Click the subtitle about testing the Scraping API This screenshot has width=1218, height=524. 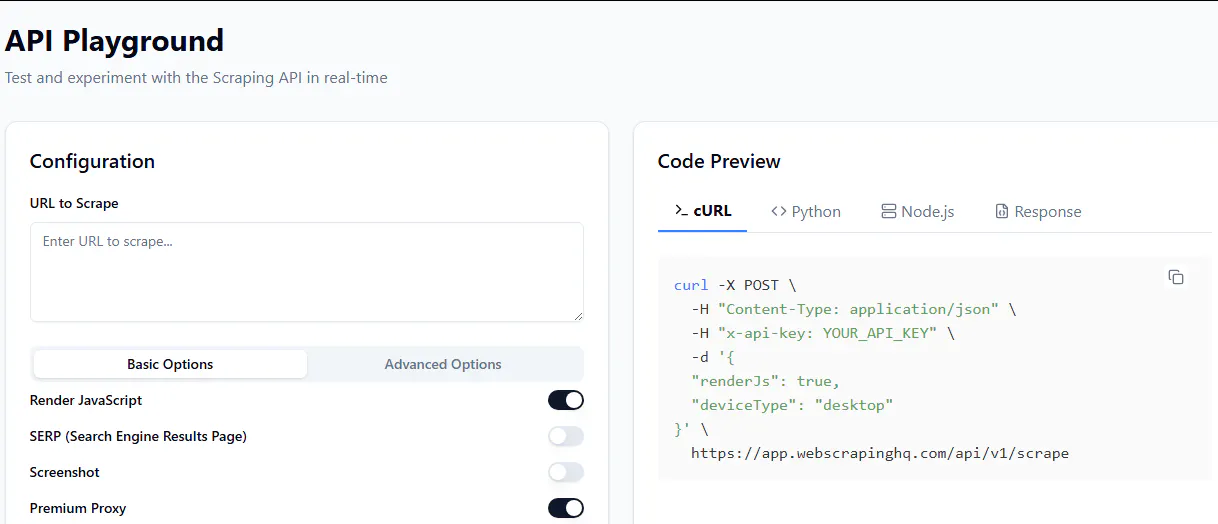(x=196, y=77)
